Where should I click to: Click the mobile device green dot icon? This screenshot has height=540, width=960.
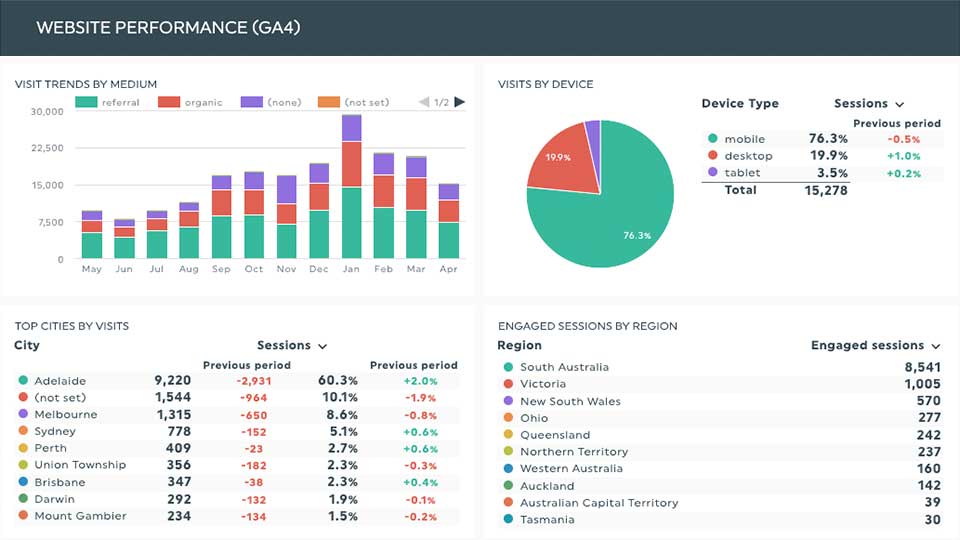click(x=713, y=138)
